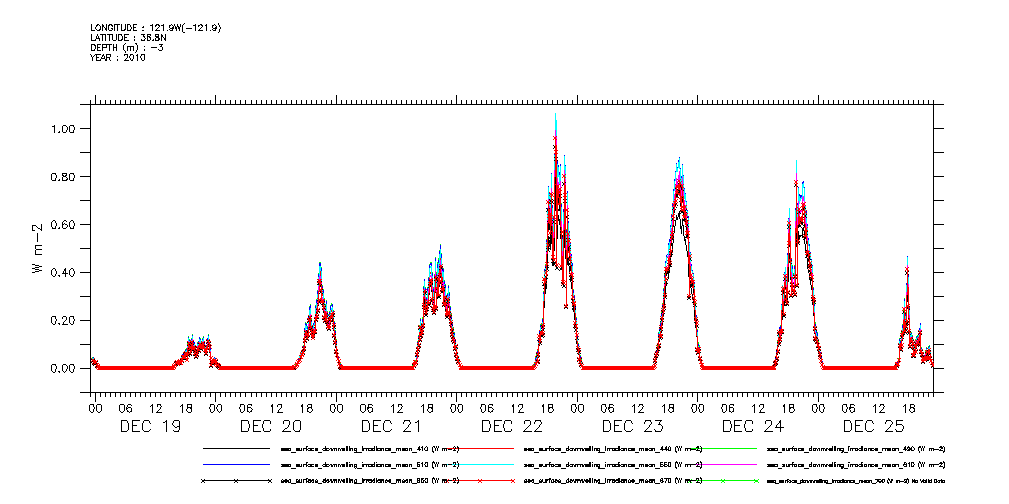Click the irradiance_mean_440 legend label
This screenshot has width=1009, height=504.
click(614, 448)
